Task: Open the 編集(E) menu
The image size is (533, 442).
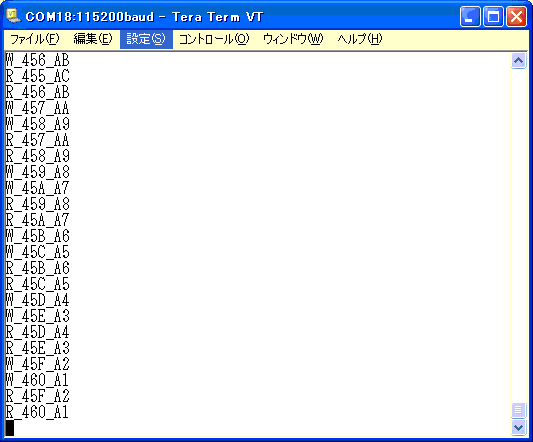Action: pyautogui.click(x=93, y=39)
